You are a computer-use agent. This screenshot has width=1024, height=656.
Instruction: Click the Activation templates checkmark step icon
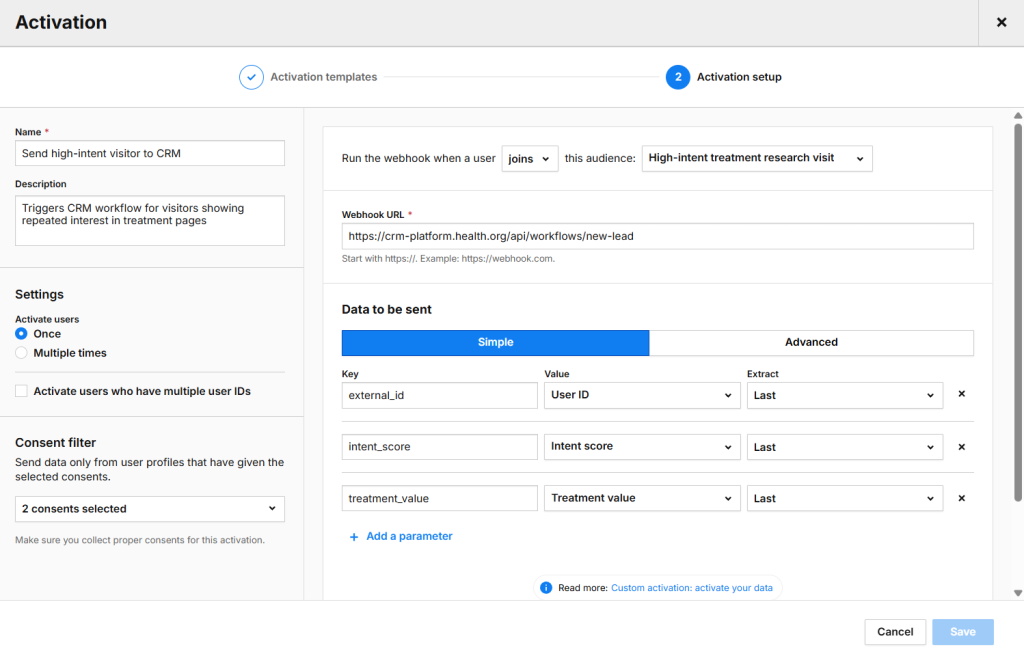[x=251, y=77]
